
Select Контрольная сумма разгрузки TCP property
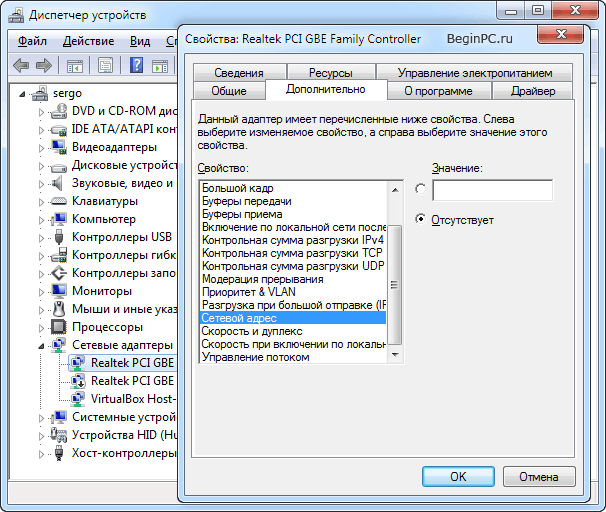point(293,253)
